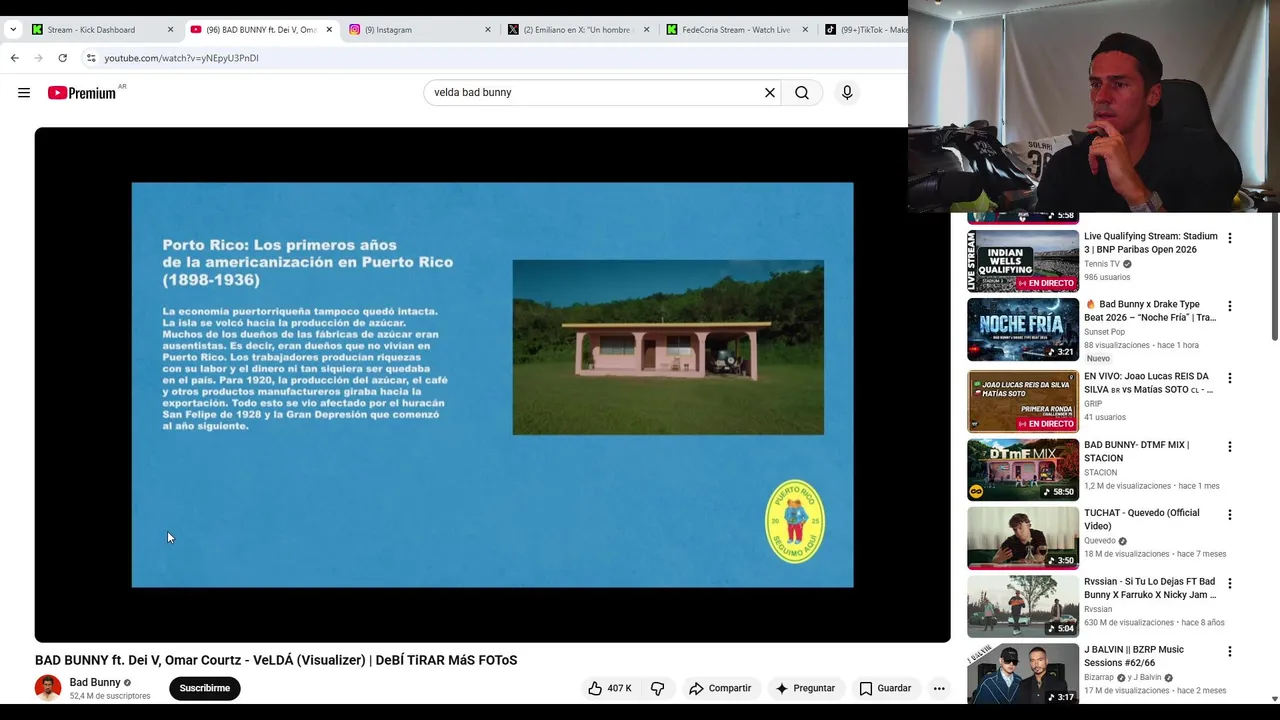1280x720 pixels.
Task: Open options for TUCHAT Quevedo video
Action: tap(1230, 515)
